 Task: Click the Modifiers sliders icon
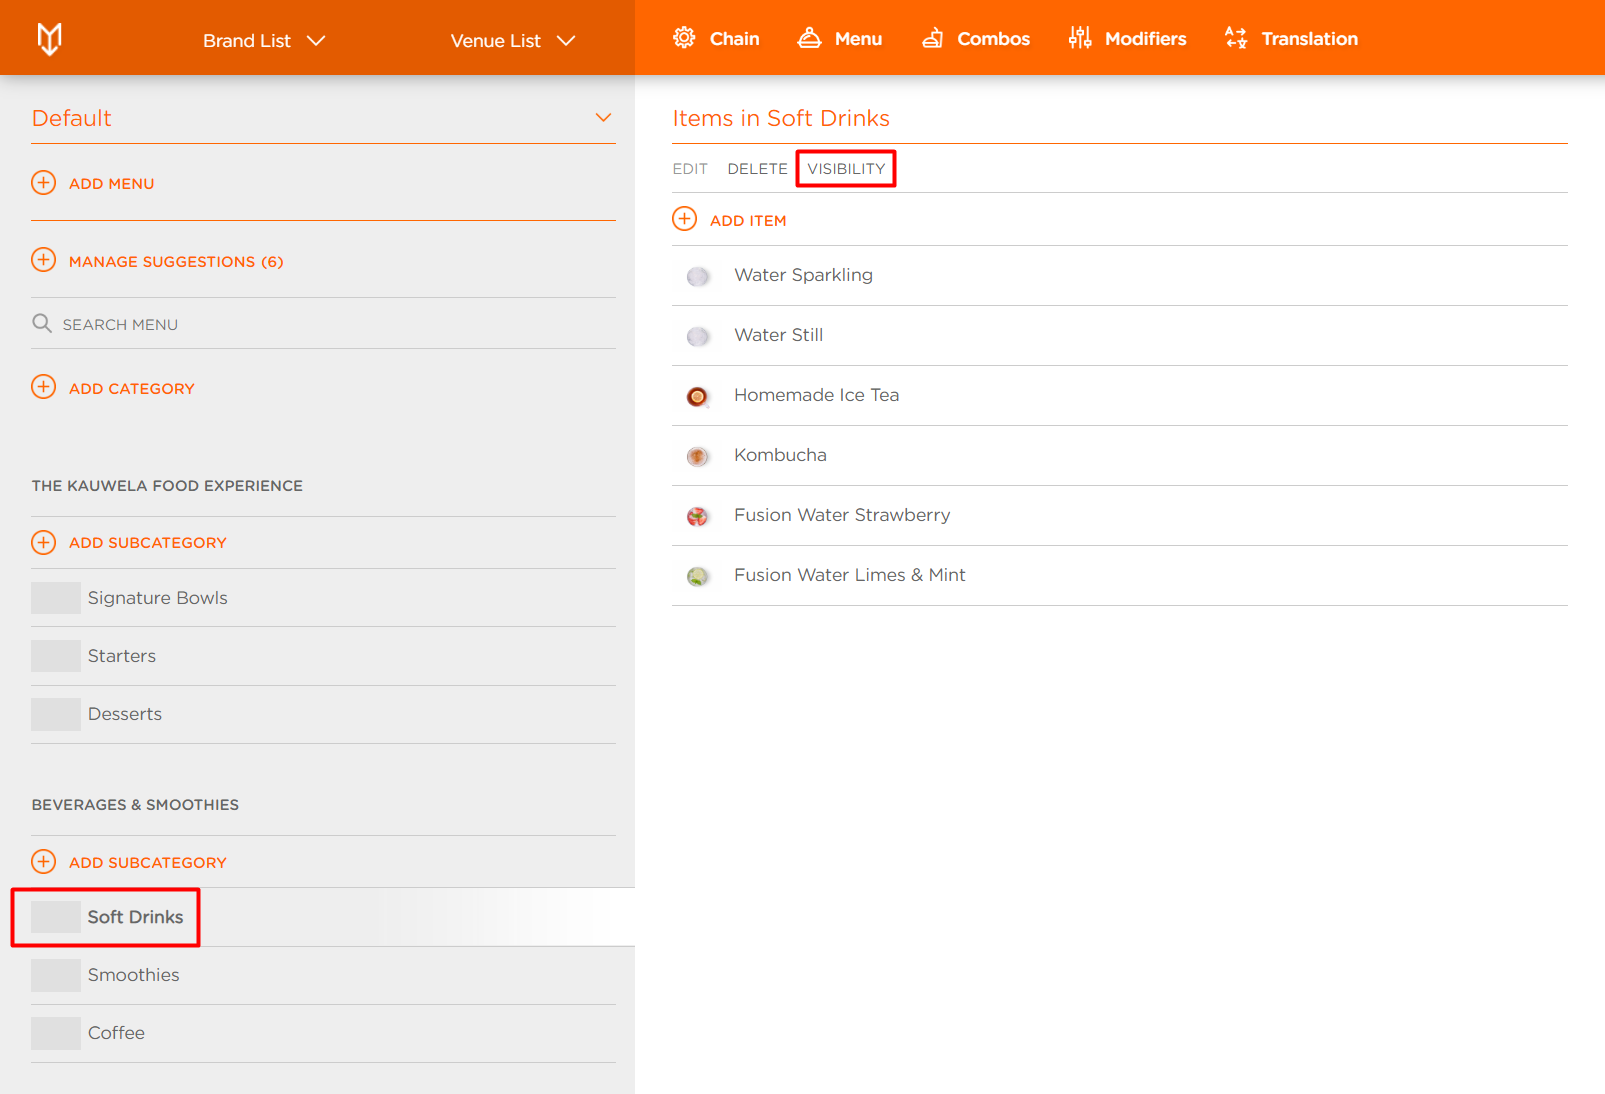[1080, 38]
